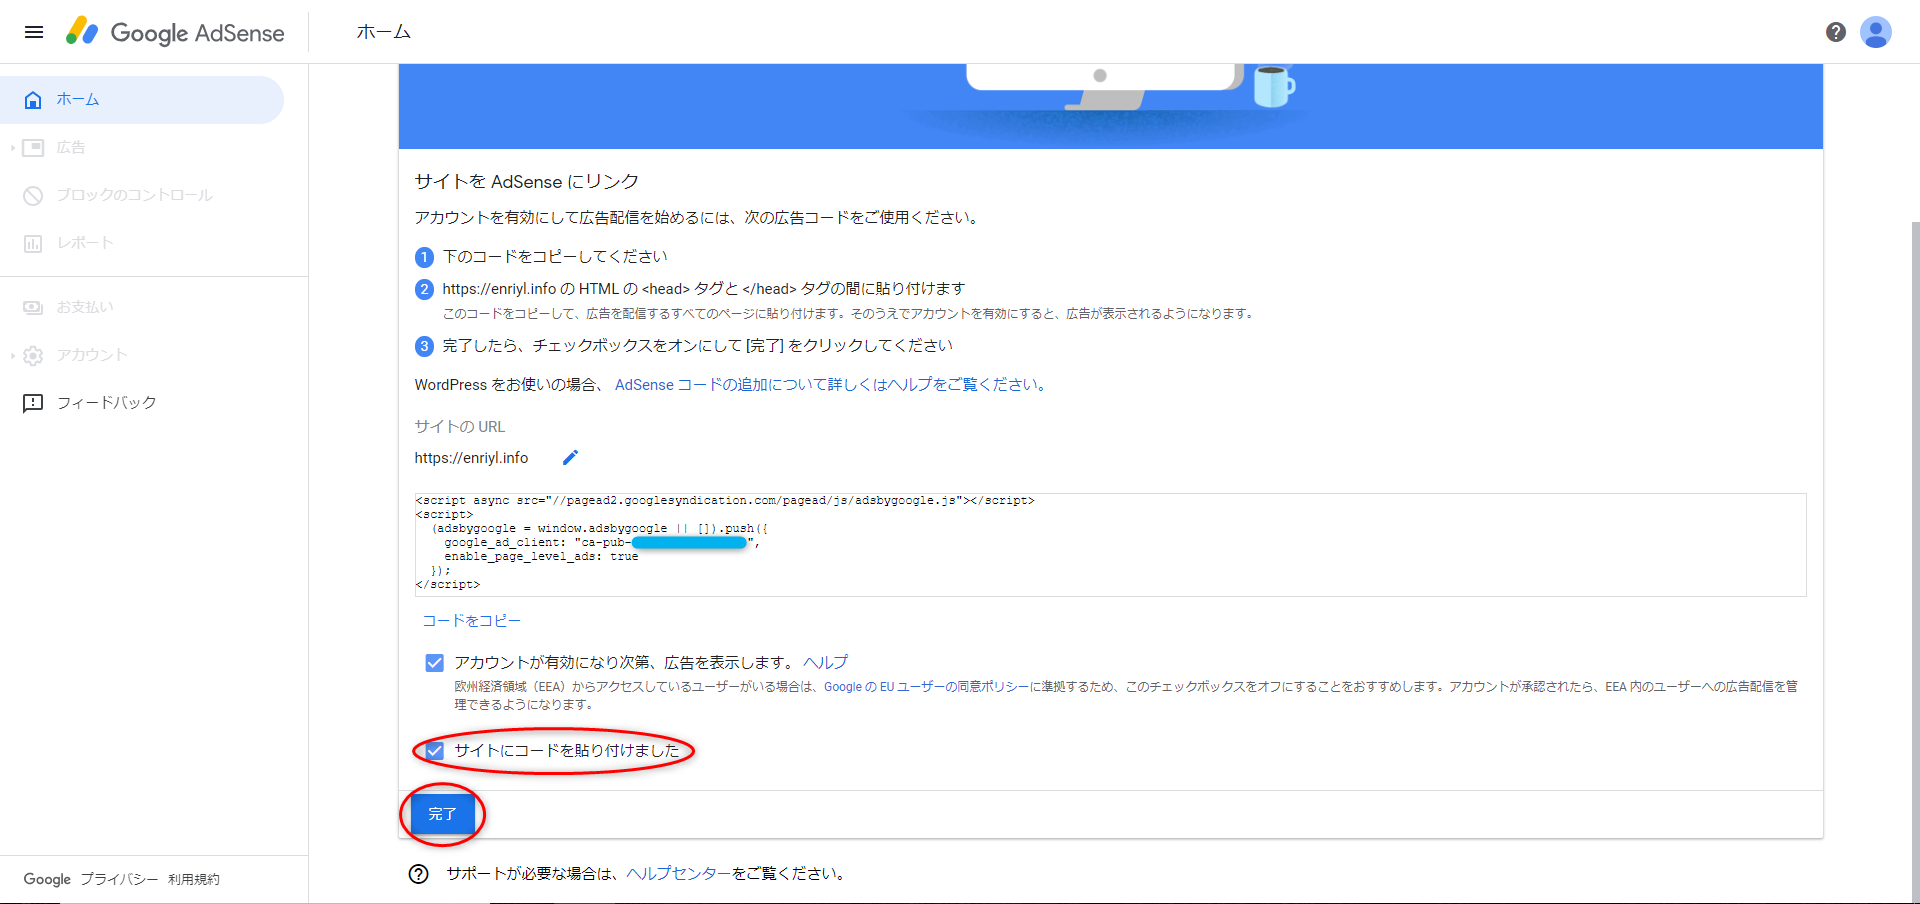Click the ホーム page title in header
Screen dimensions: 1920x904
(x=384, y=32)
